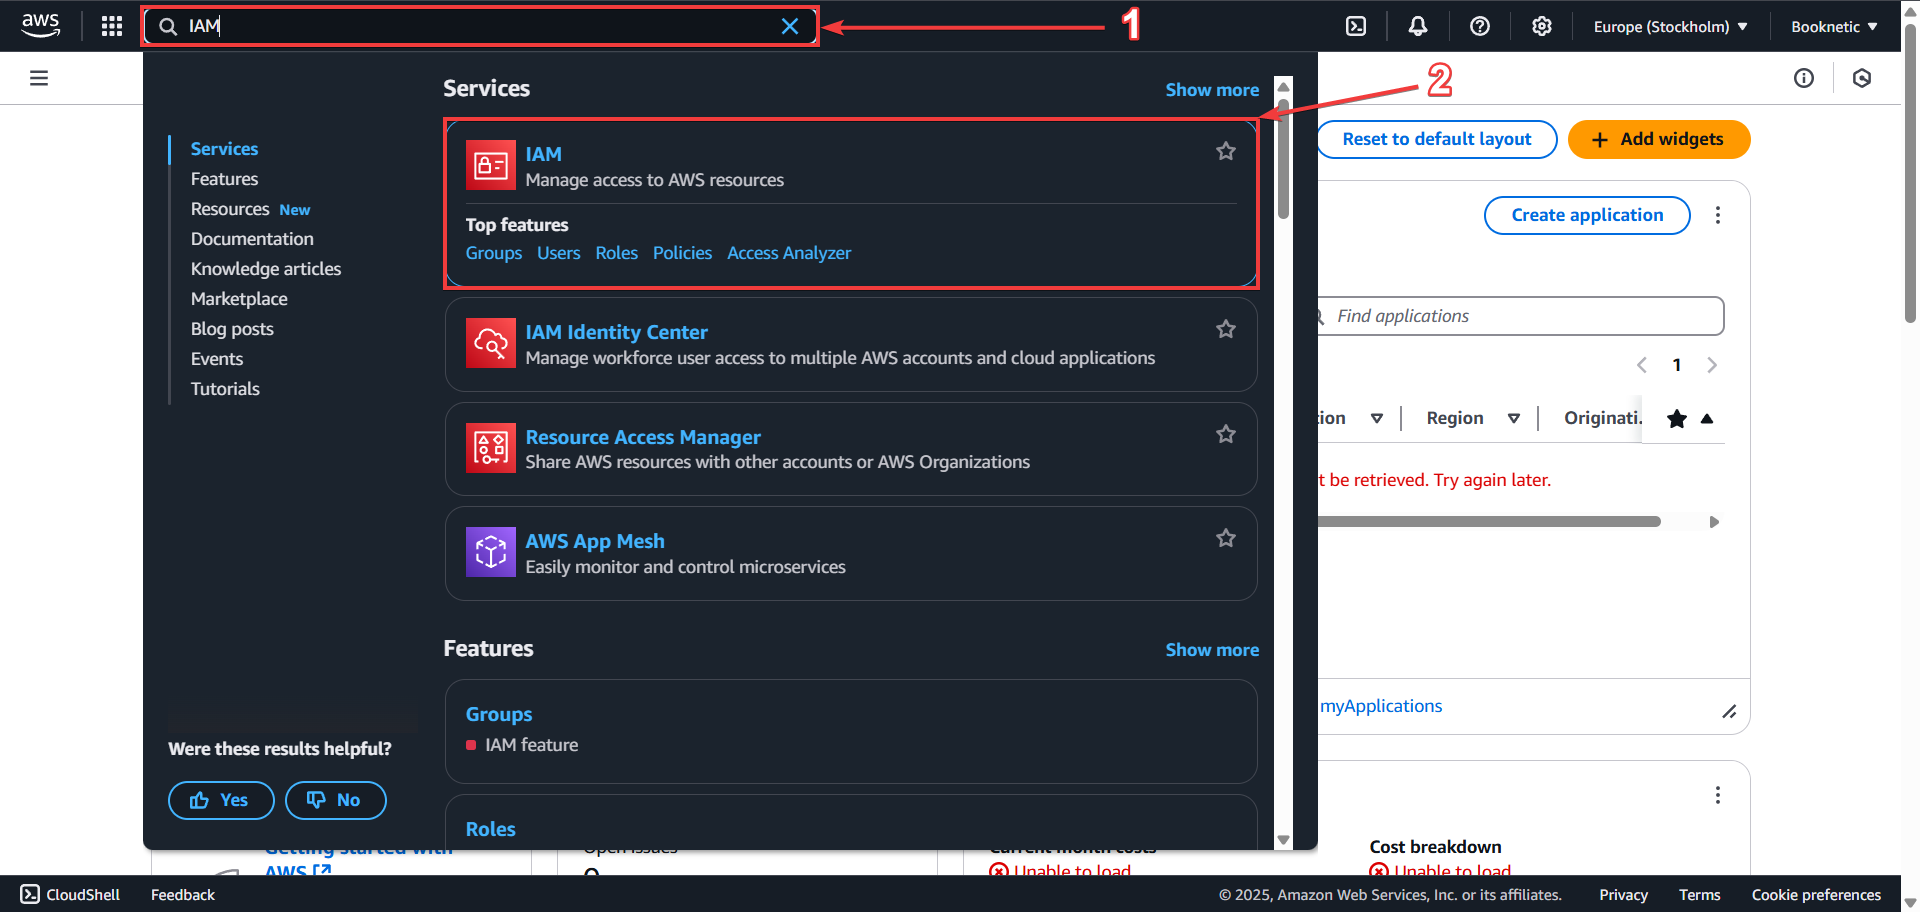The width and height of the screenshot is (1920, 912).
Task: Toggle the hamburger side navigation
Action: tap(39, 78)
